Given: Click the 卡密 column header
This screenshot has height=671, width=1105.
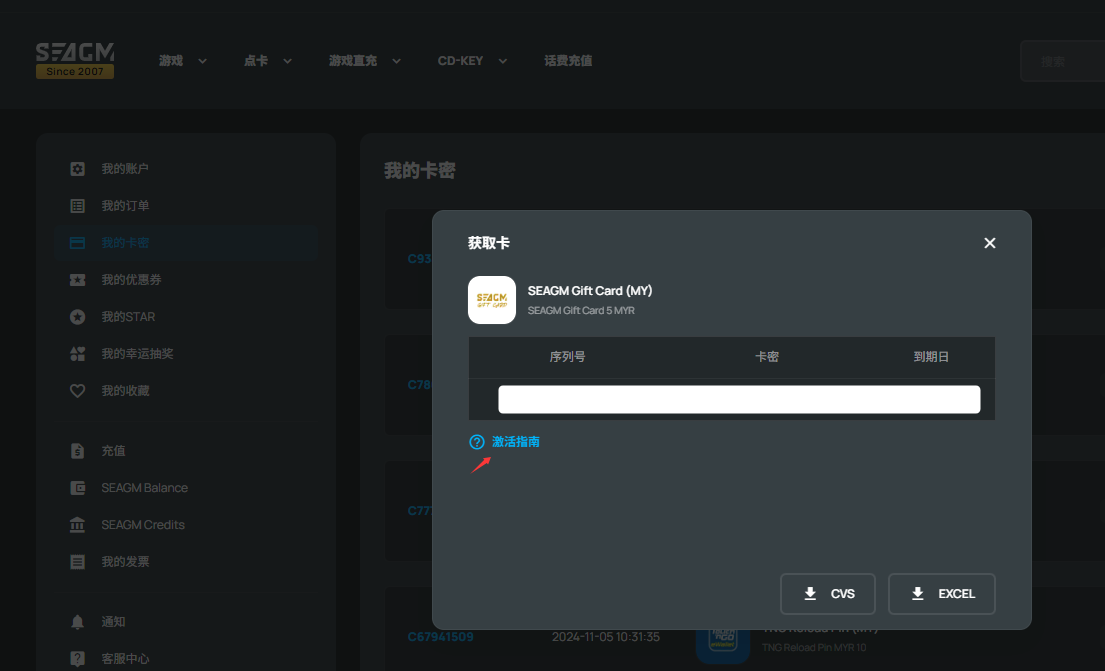Looking at the screenshot, I should point(767,357).
